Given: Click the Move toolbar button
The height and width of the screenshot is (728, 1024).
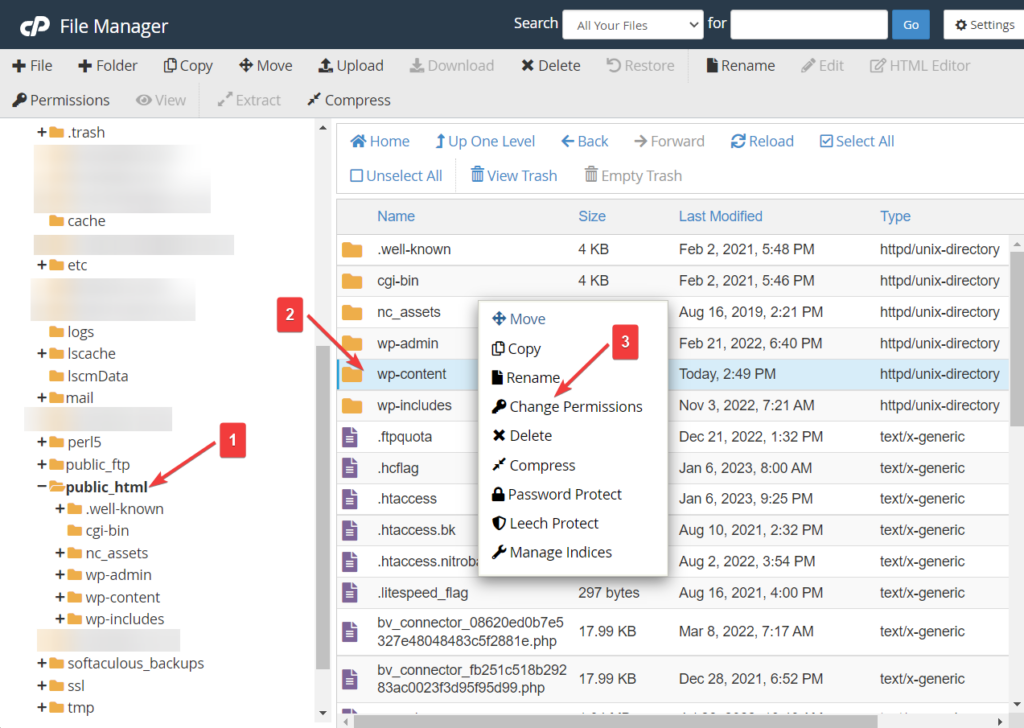Looking at the screenshot, I should [266, 65].
